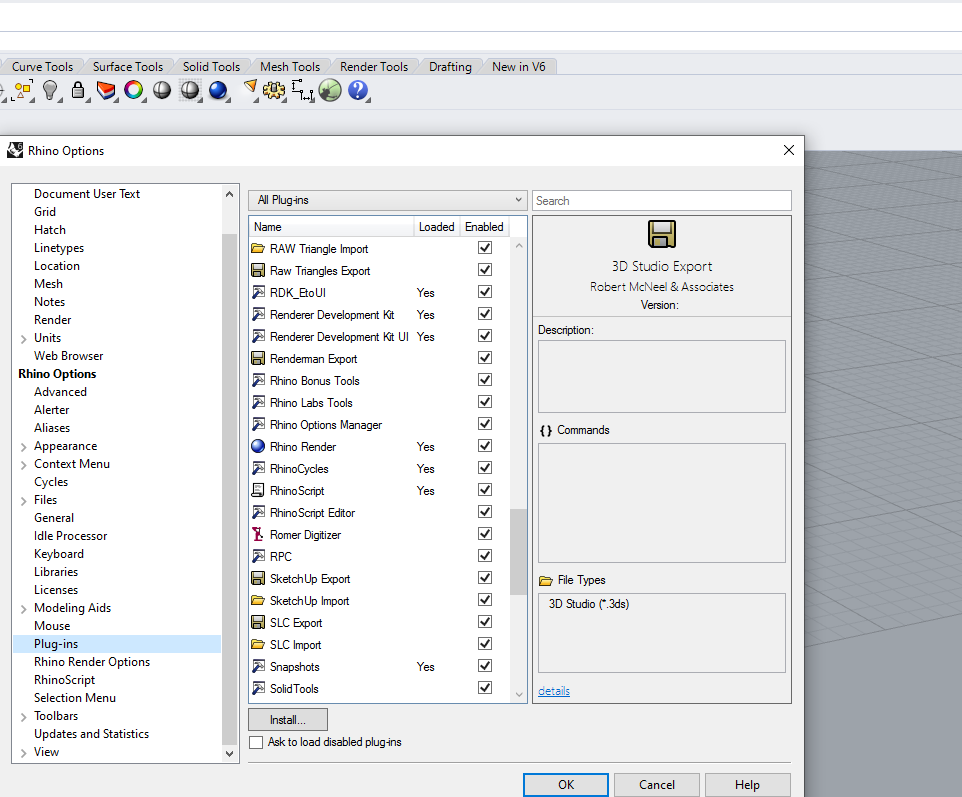Toggle Enabled checkbox for Rhino Labs Tools
The image size is (962, 797).
485,401
